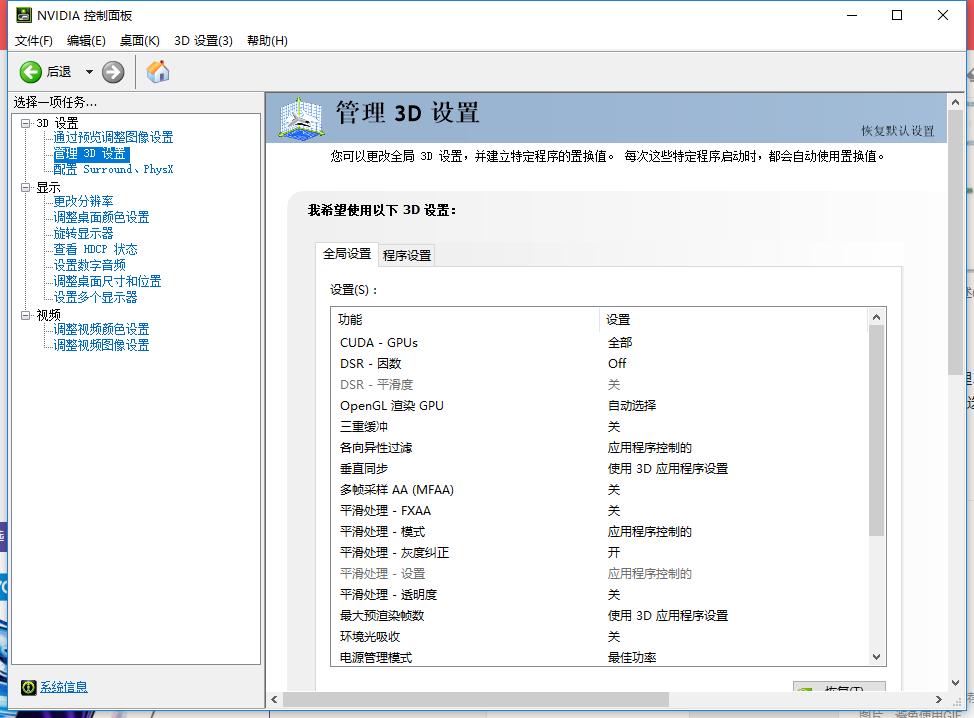The height and width of the screenshot is (718, 974).
Task: Select the CUDA - GPUs setting row
Action: 599,343
